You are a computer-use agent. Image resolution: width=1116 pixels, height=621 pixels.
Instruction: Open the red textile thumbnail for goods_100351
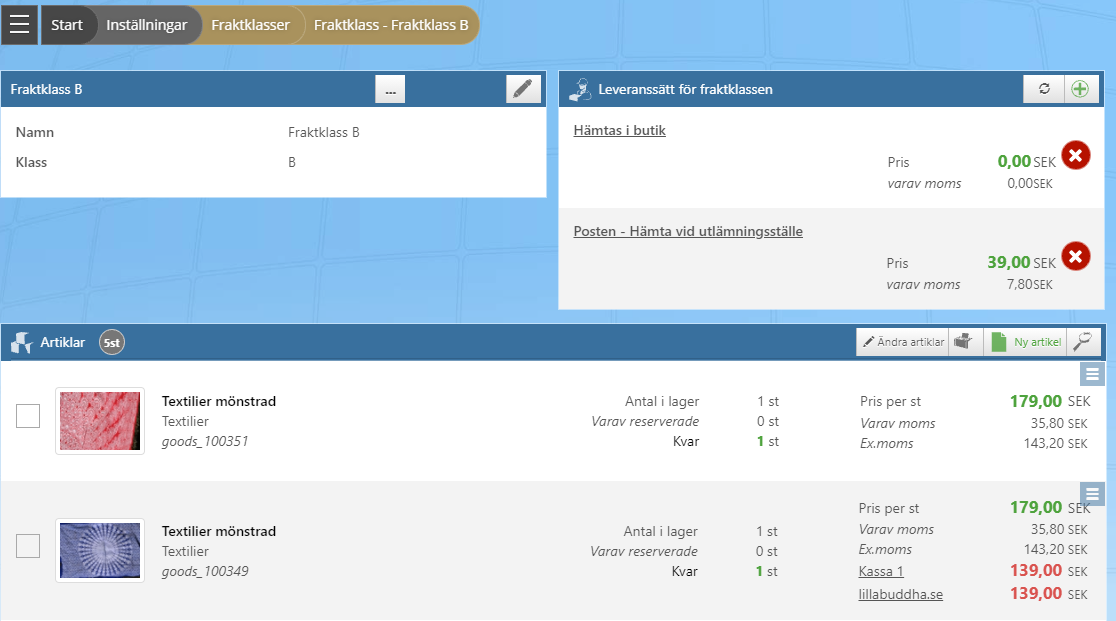click(x=100, y=421)
